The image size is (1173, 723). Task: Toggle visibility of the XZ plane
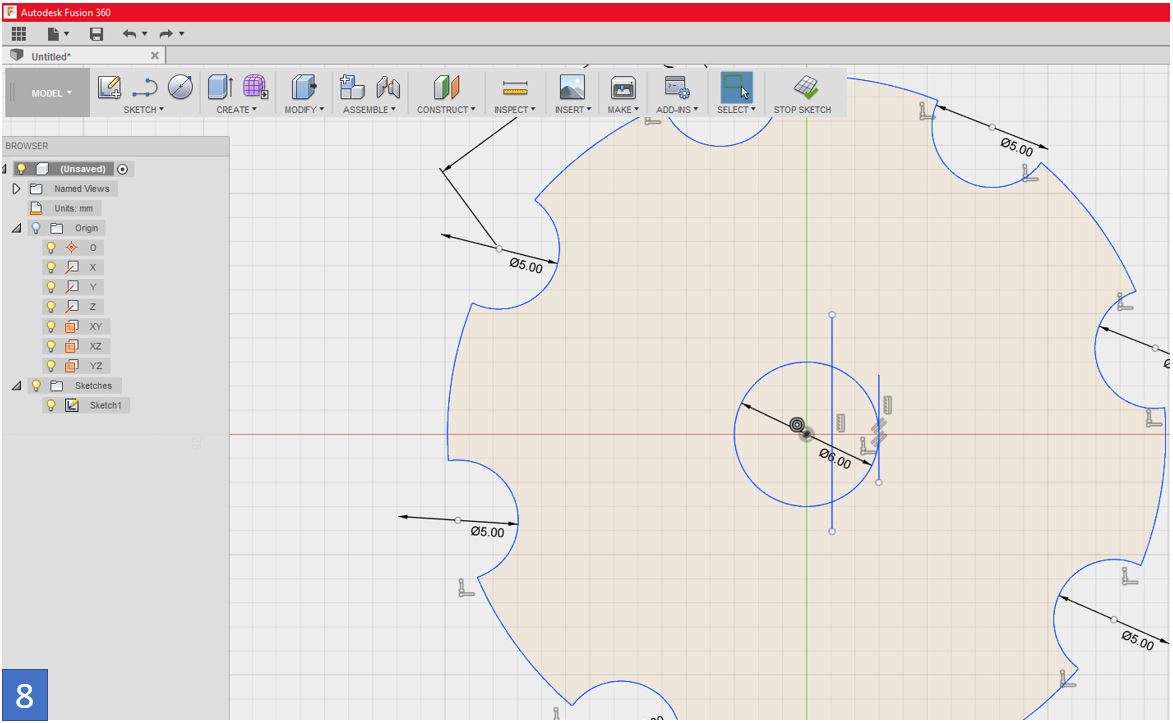[x=51, y=346]
